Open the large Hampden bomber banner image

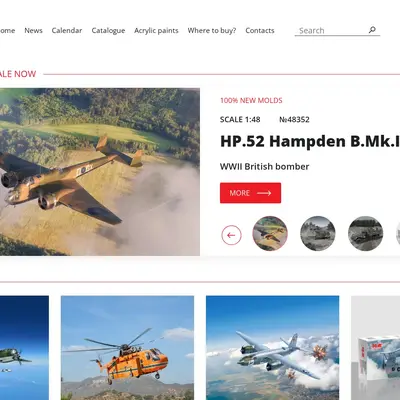100,172
